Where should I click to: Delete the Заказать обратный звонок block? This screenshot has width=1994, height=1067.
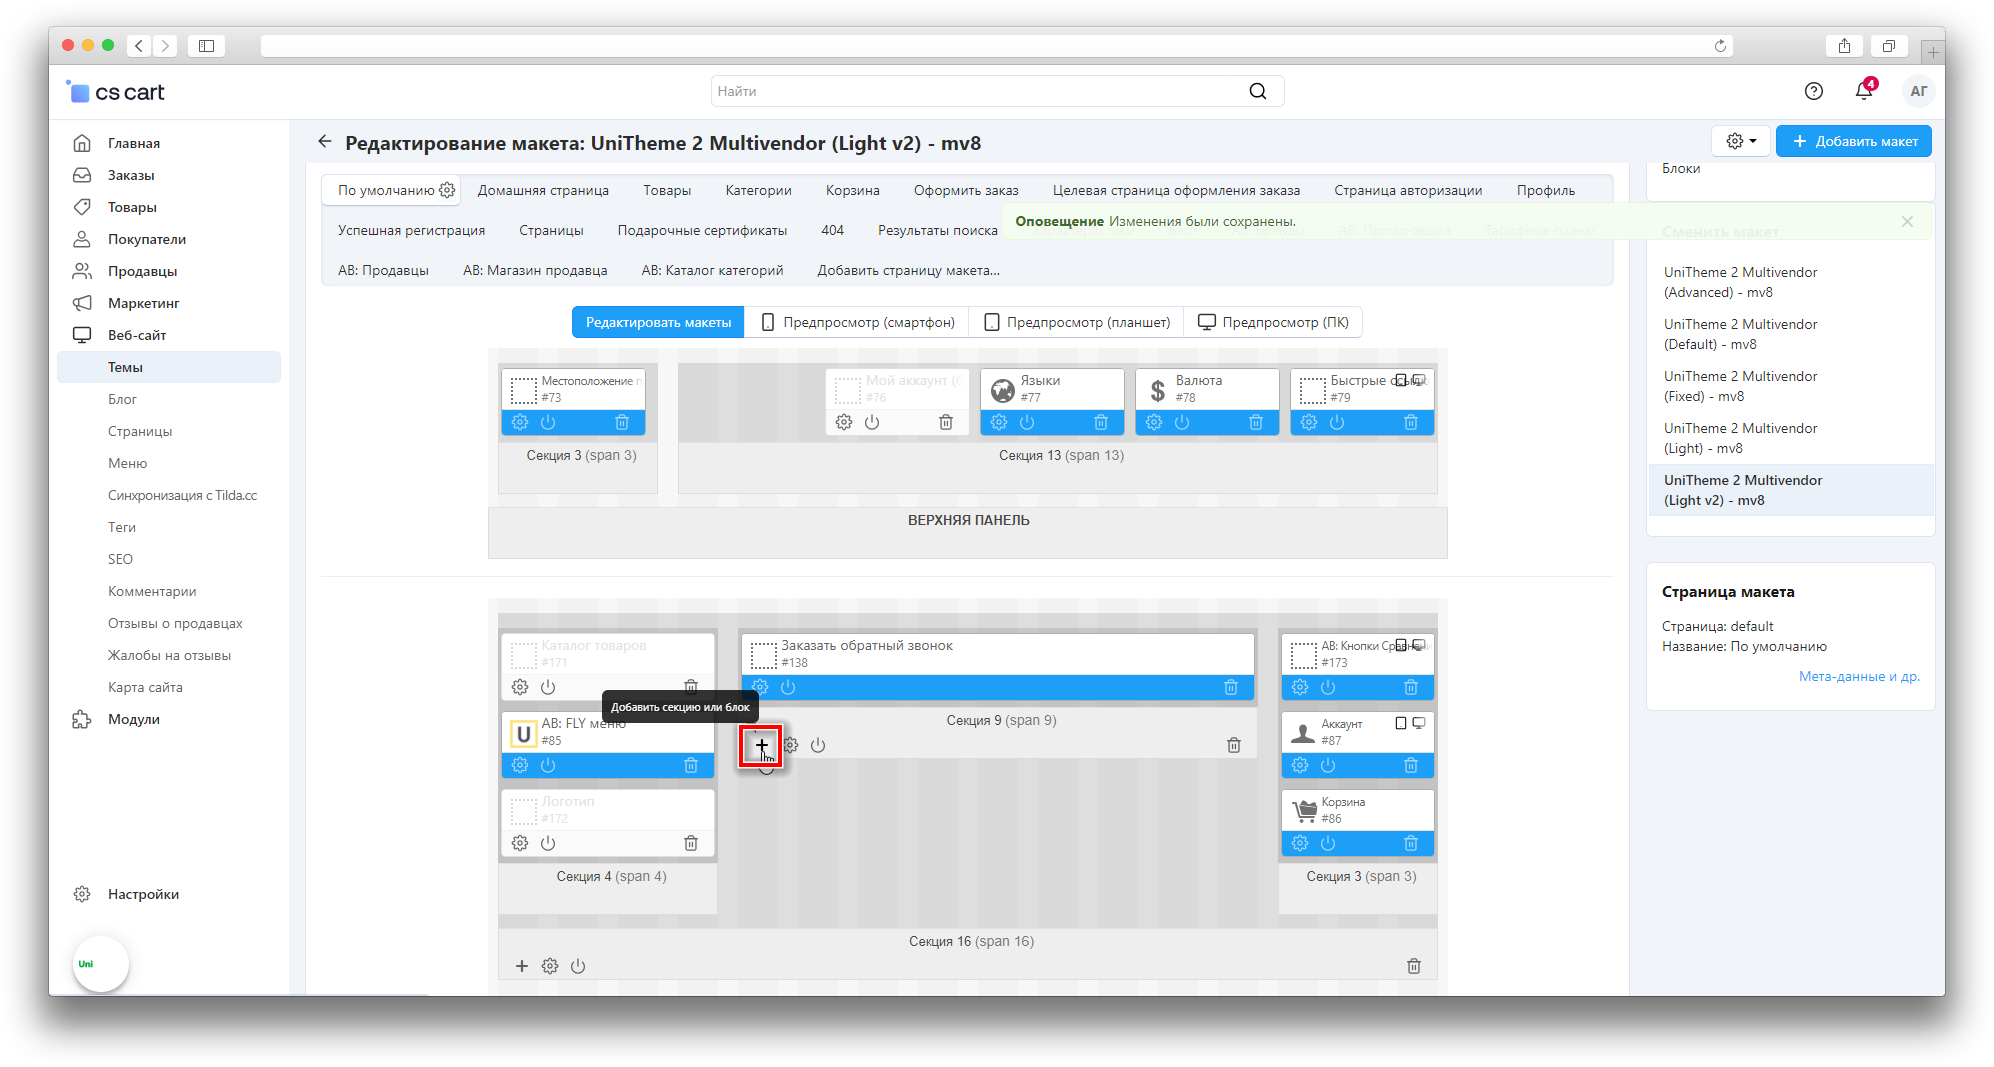1230,687
